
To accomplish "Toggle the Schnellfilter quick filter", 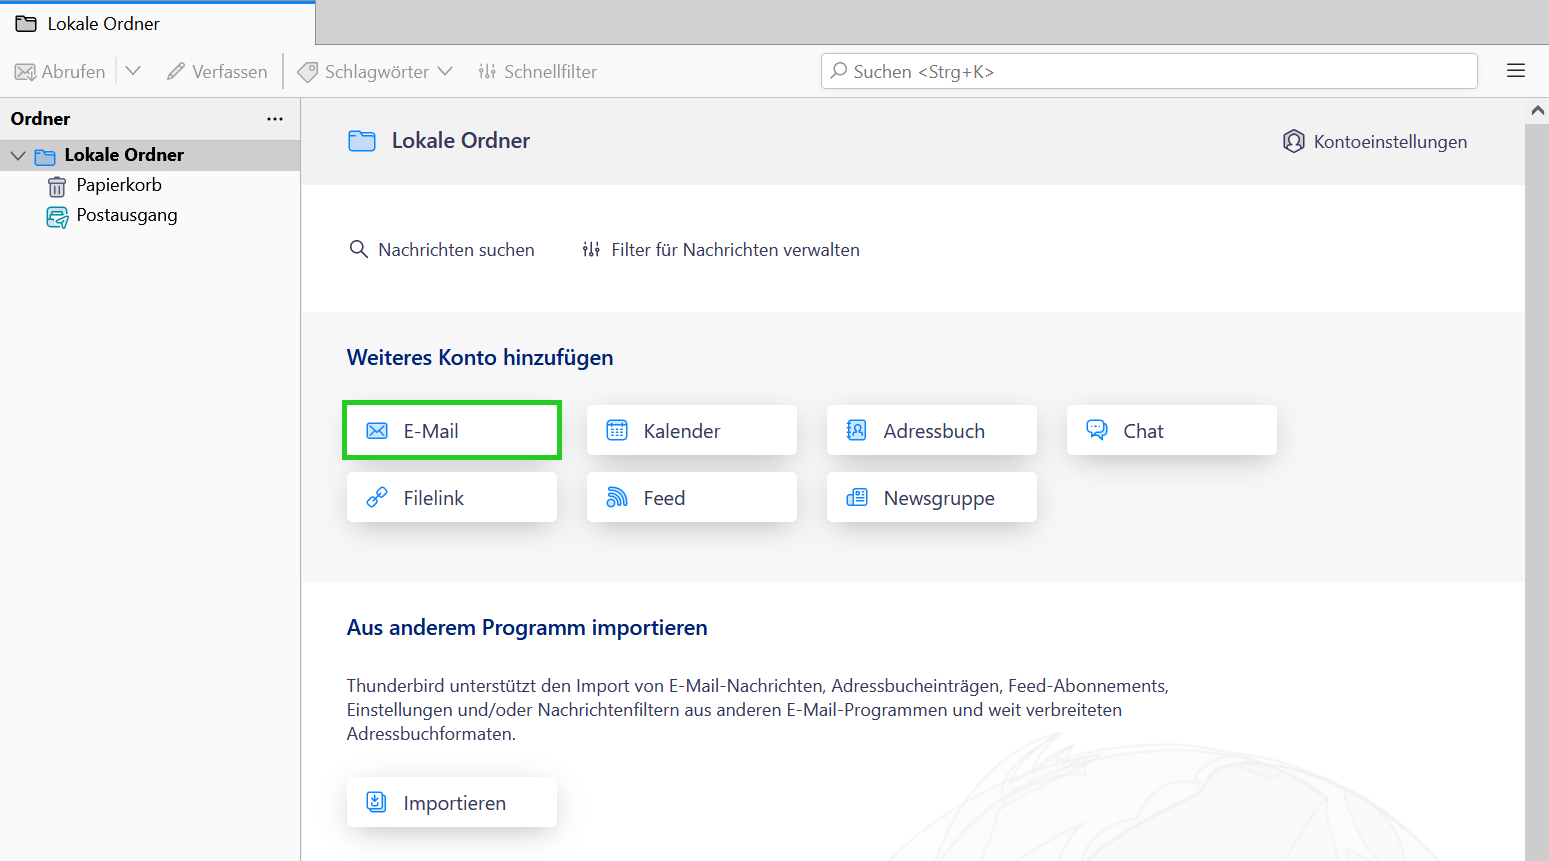I will click(538, 72).
